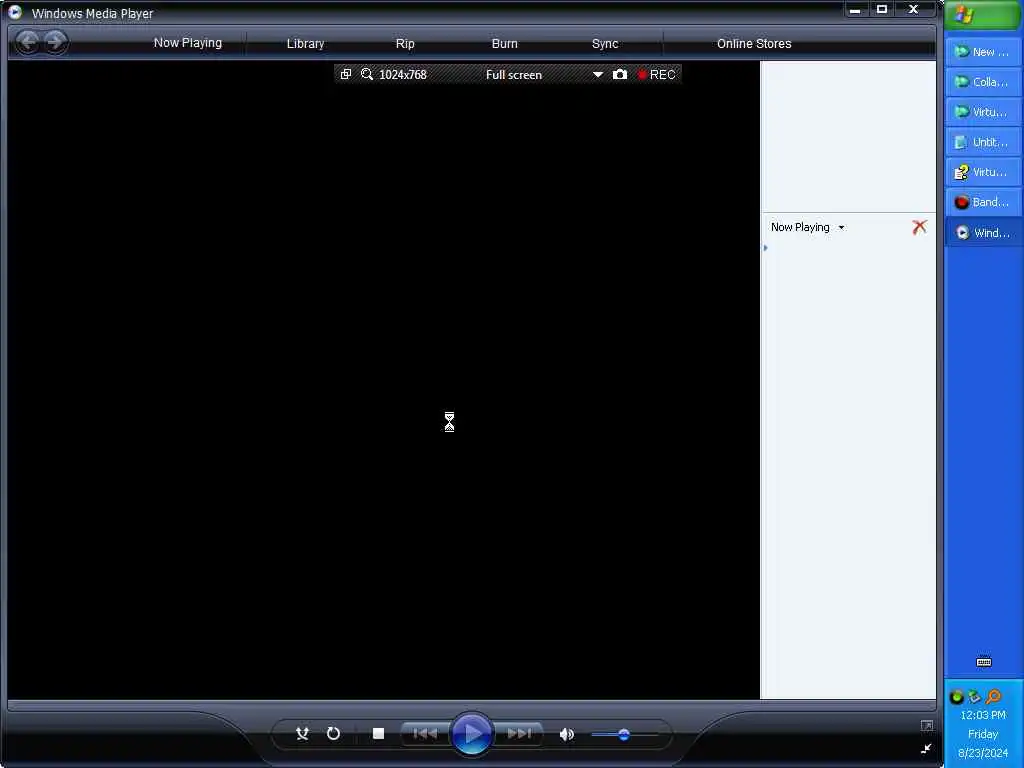This screenshot has height=768, width=1024.
Task: Switch to the Library tab
Action: (305, 44)
